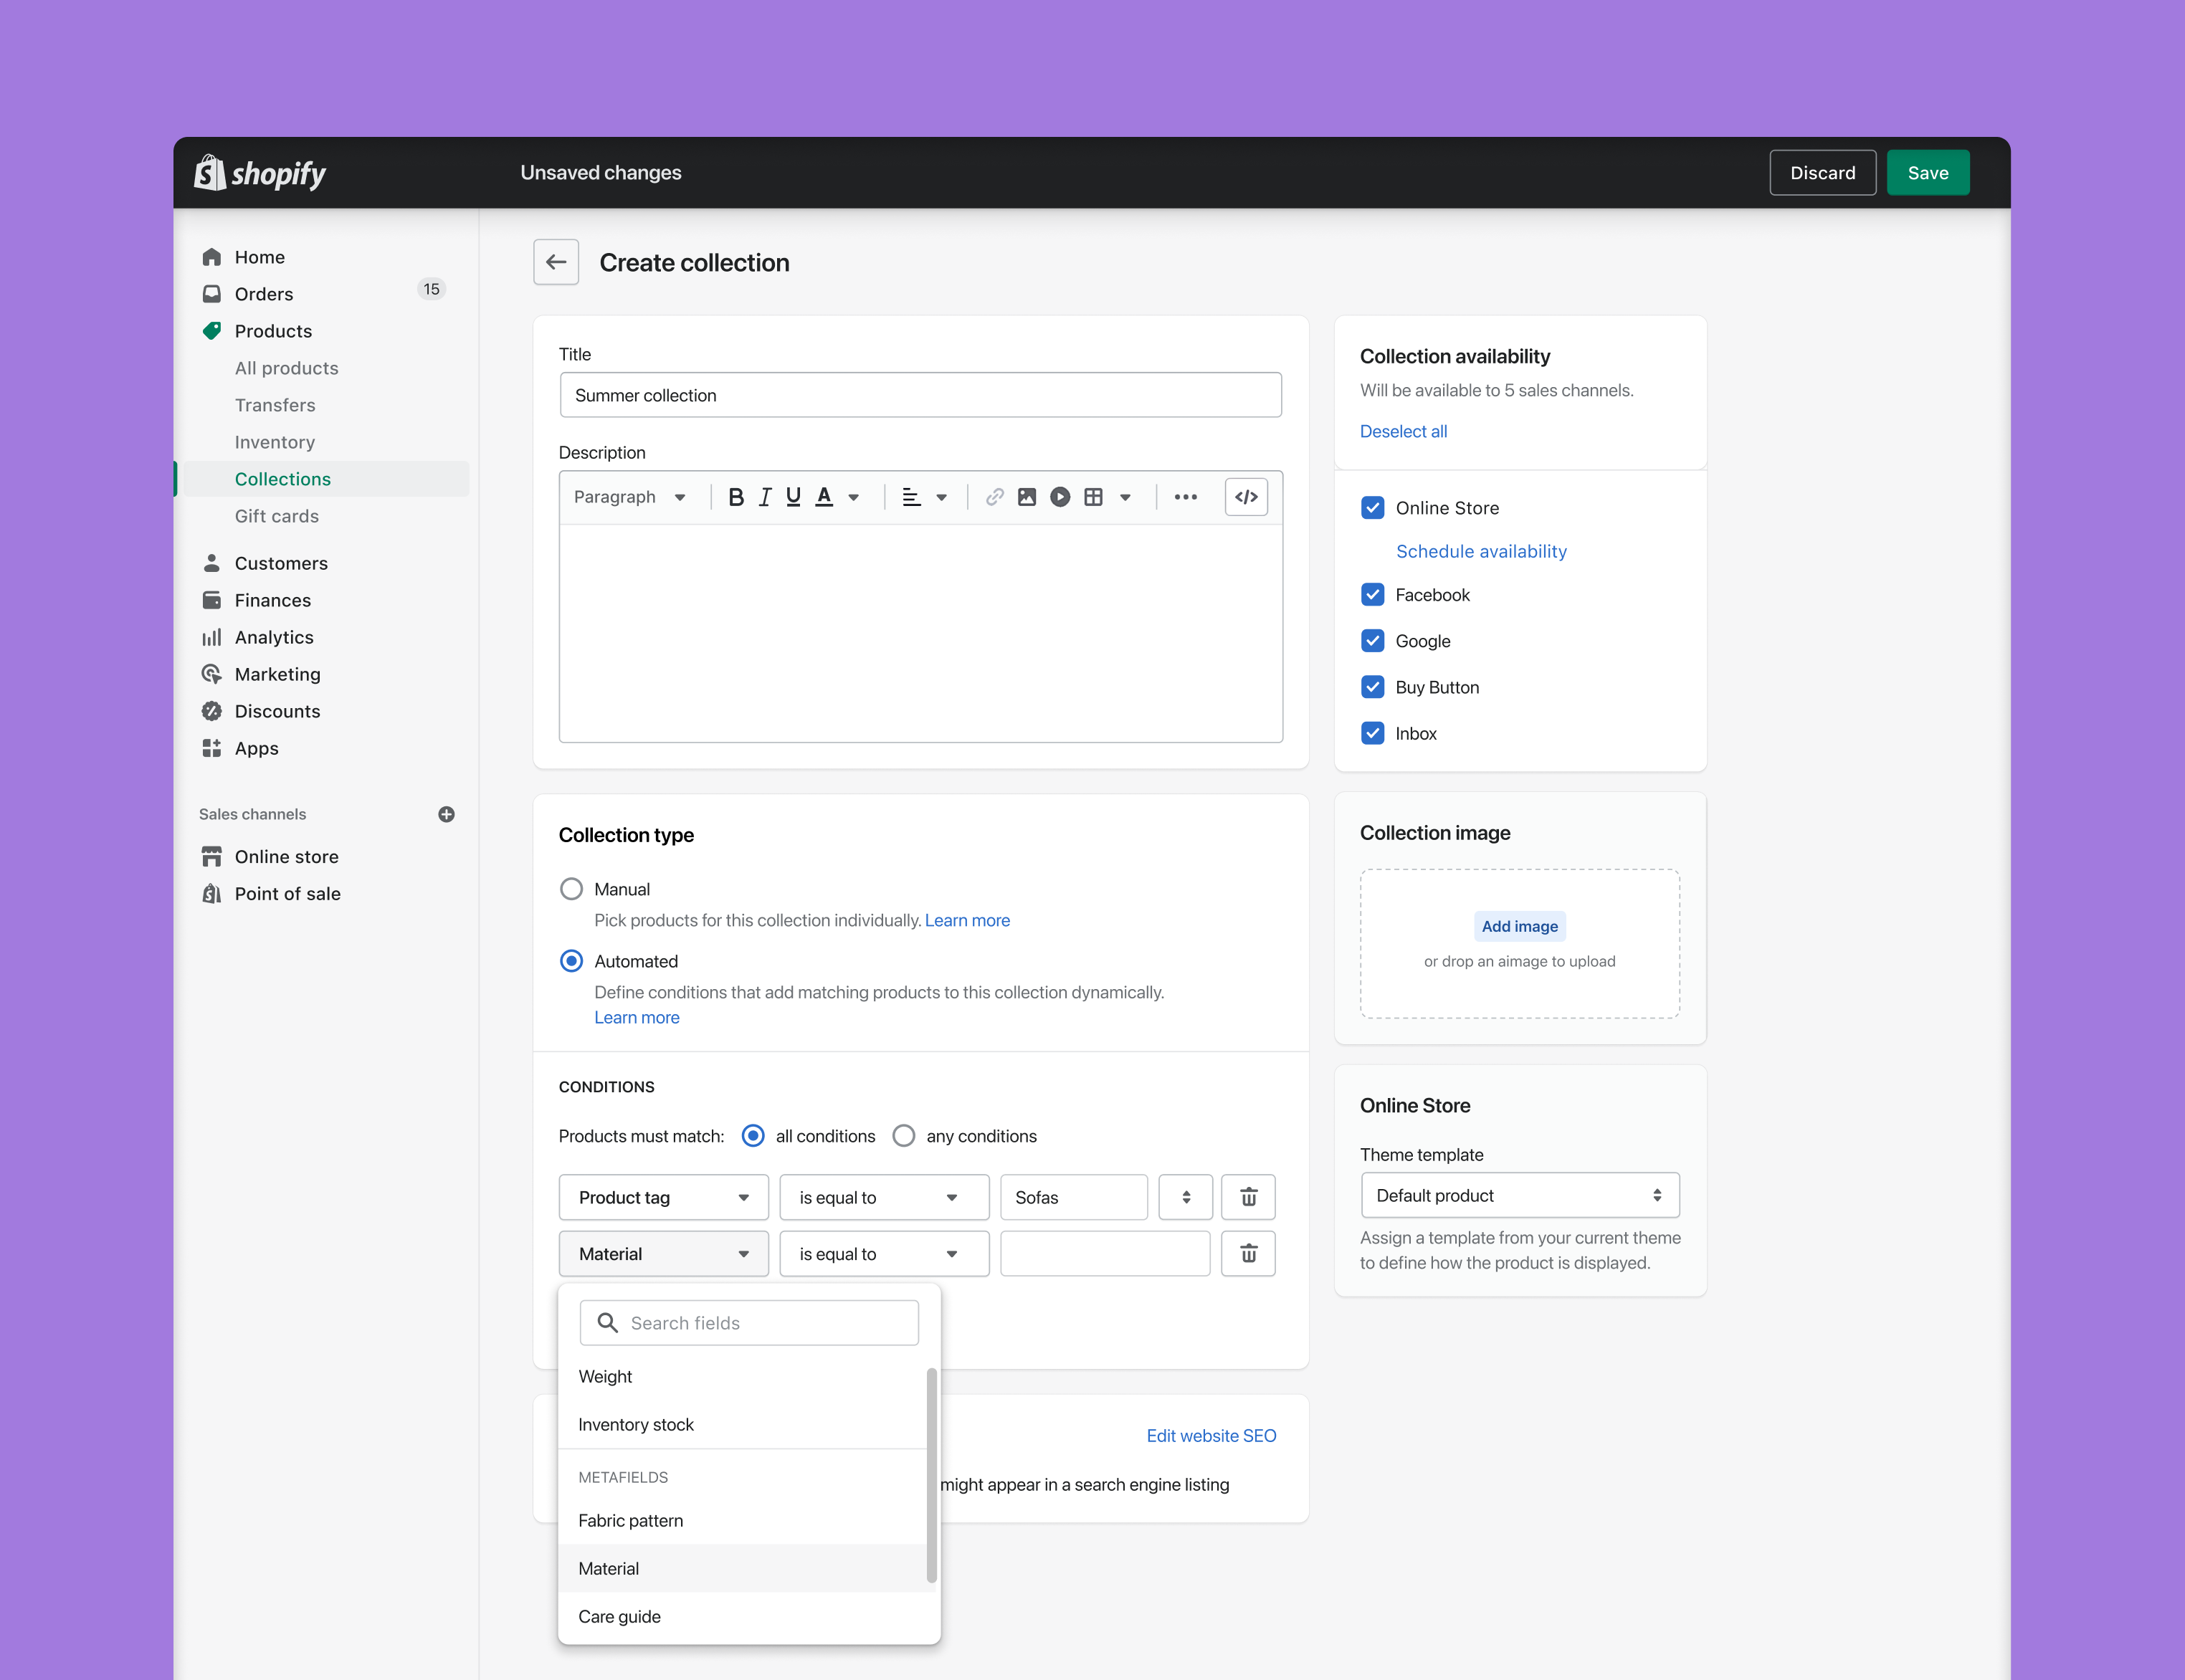Delete the Product tag condition row
Viewport: 2185px width, 1680px height.
[1248, 1197]
